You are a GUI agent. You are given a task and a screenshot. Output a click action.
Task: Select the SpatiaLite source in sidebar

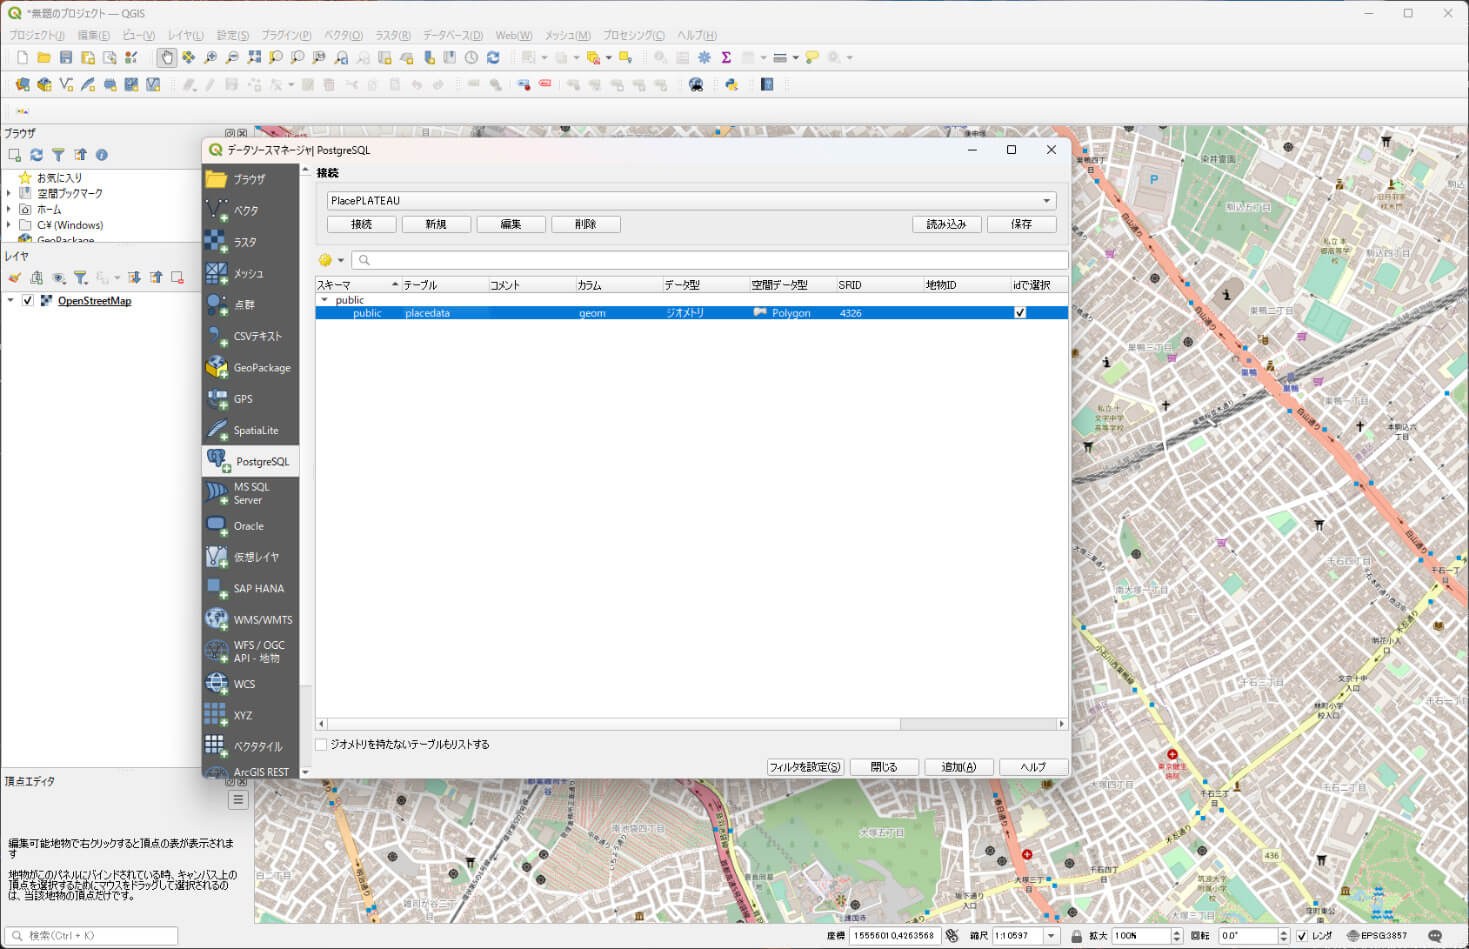[250, 430]
